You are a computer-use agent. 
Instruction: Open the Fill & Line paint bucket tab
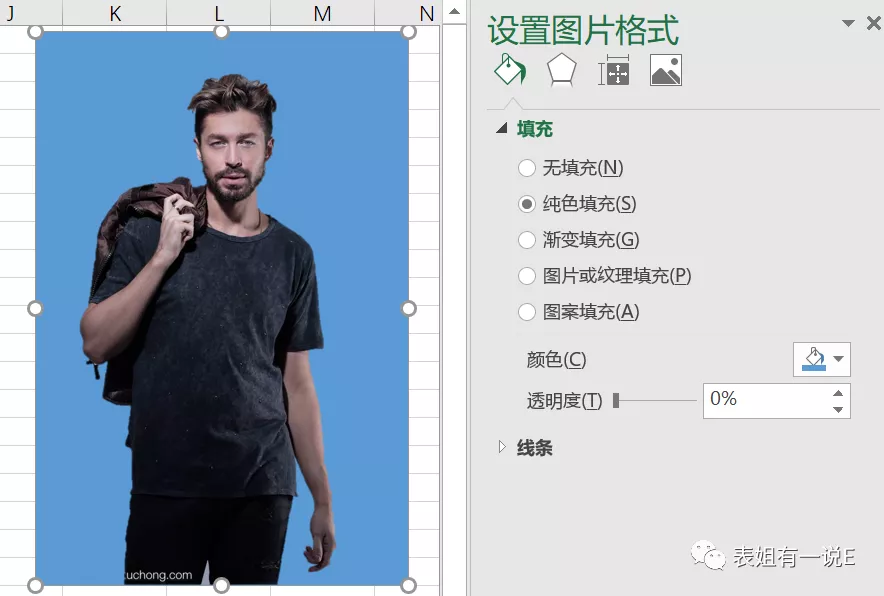point(510,69)
